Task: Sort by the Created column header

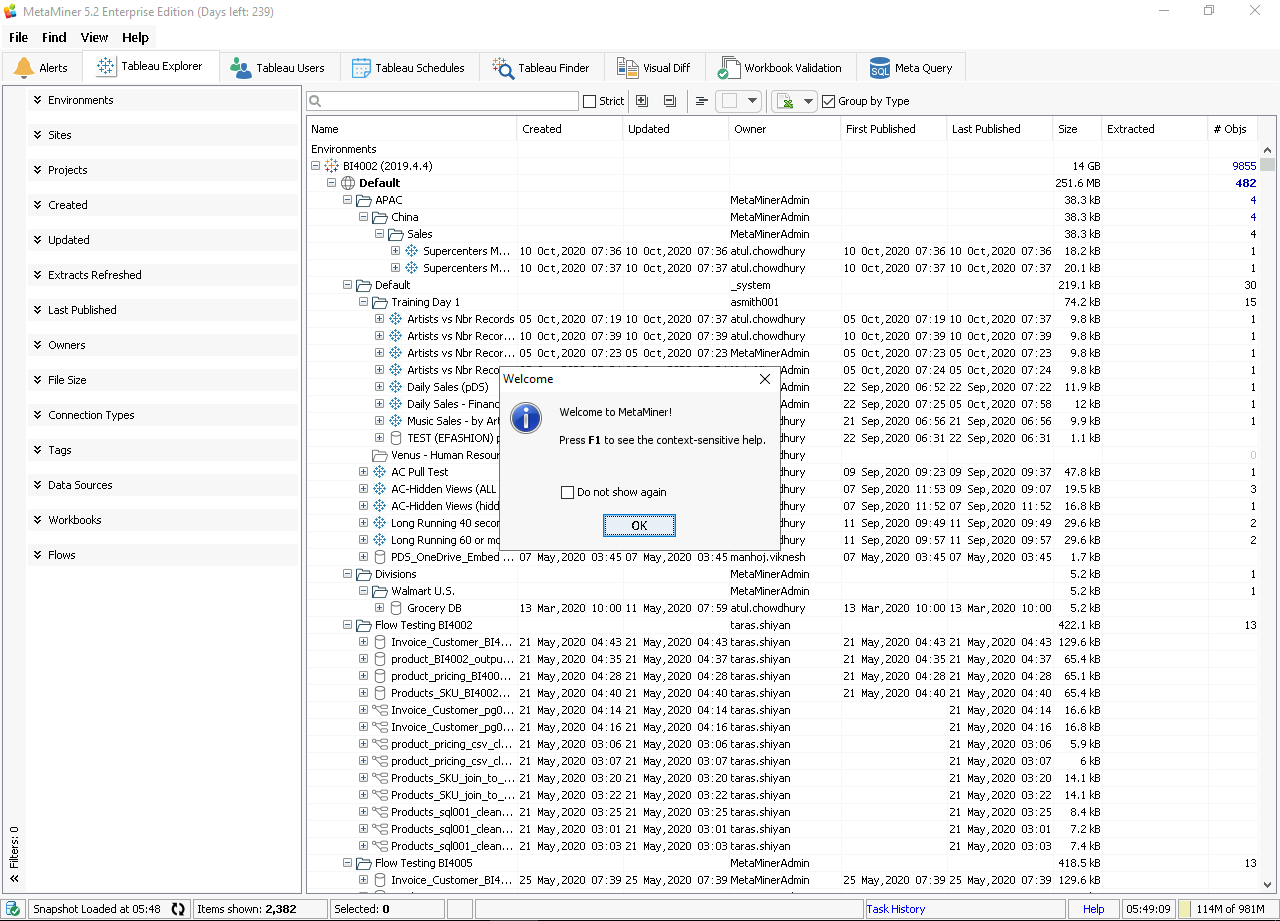Action: coord(570,129)
